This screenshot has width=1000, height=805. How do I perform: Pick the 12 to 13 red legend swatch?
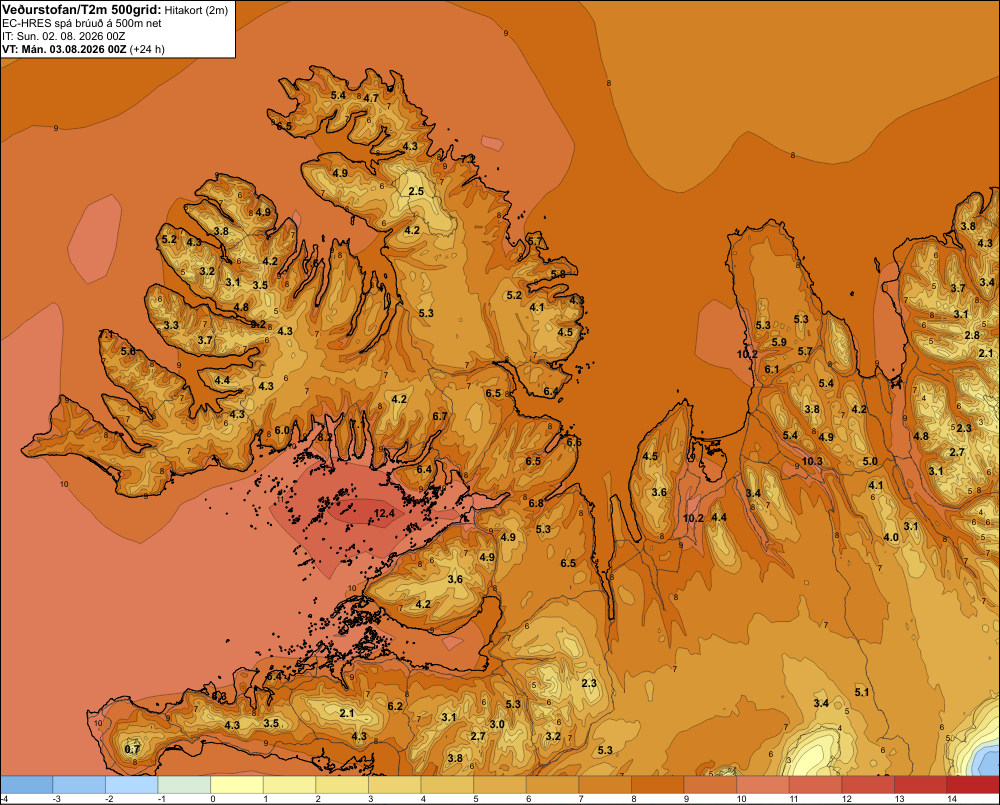(868, 785)
